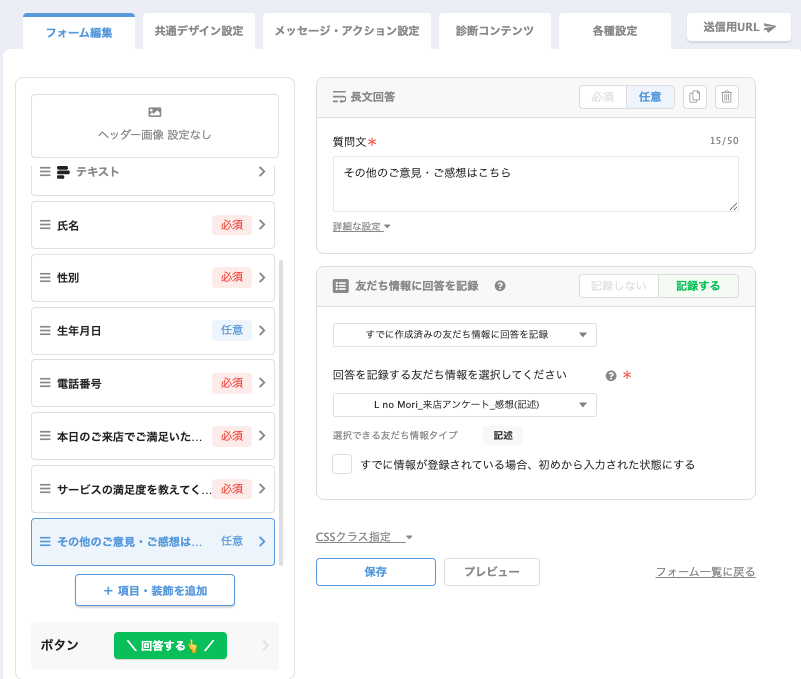This screenshot has height=679, width=801.
Task: Check the pre-filled registered information checkbox
Action: (x=342, y=464)
